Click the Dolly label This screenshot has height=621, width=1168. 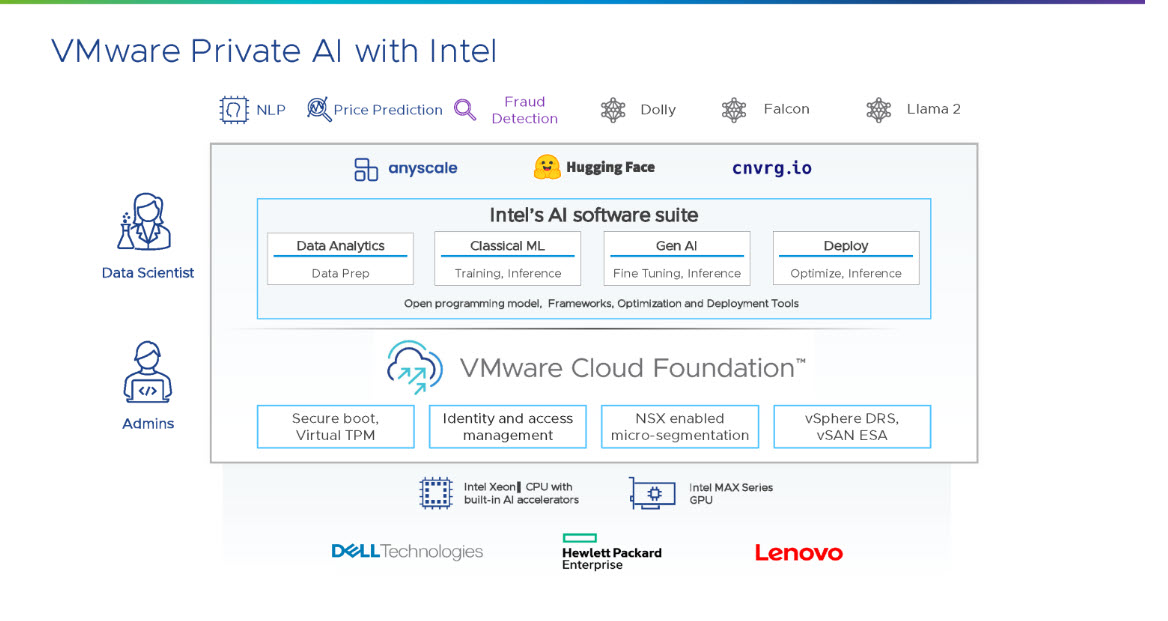(658, 109)
